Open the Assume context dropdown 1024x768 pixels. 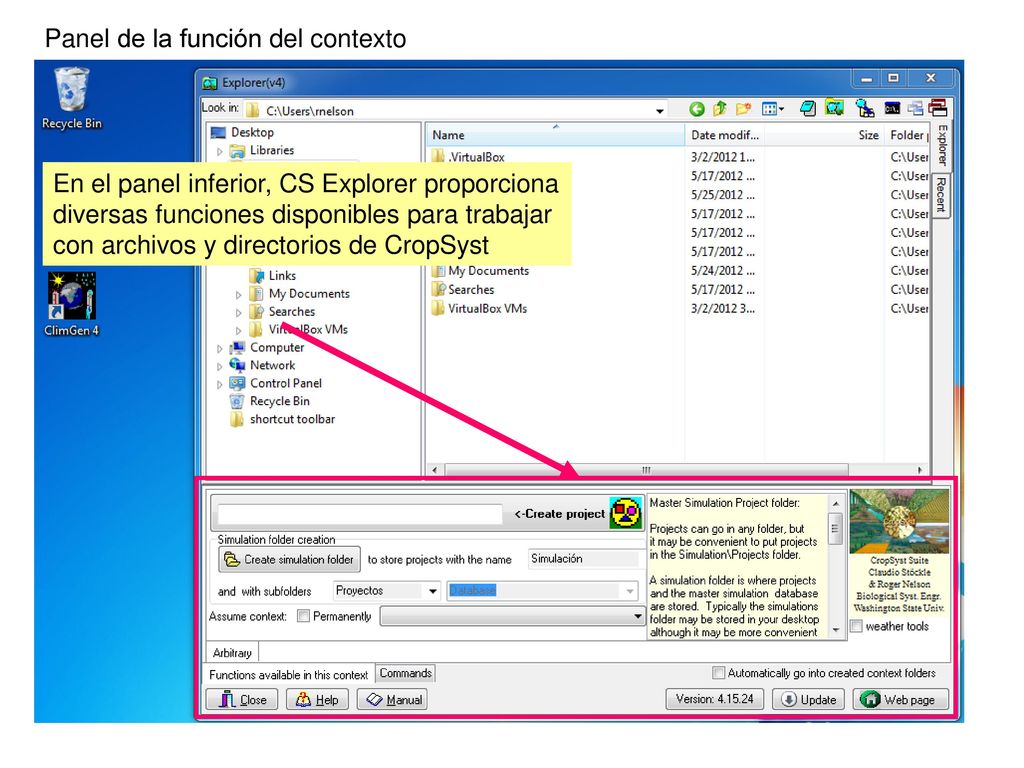pyautogui.click(x=637, y=616)
